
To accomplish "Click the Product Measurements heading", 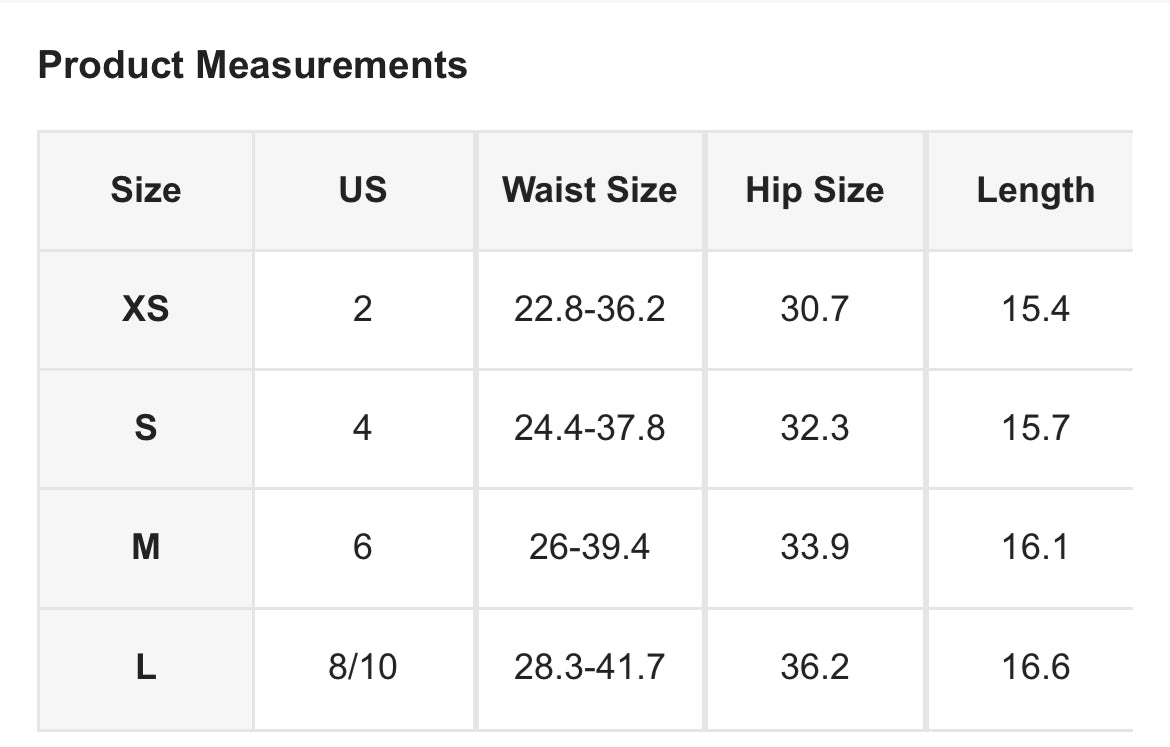I will pyautogui.click(x=252, y=65).
